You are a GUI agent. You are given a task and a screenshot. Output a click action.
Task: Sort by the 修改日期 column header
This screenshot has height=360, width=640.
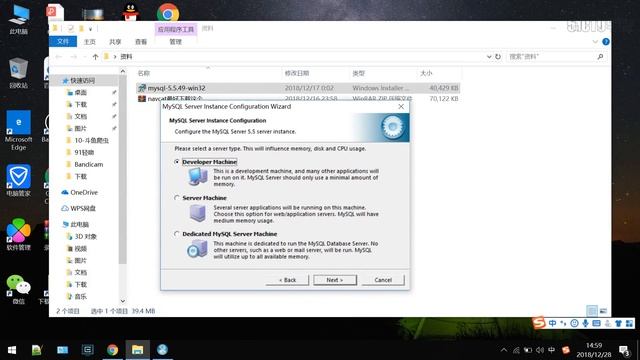tap(297, 73)
